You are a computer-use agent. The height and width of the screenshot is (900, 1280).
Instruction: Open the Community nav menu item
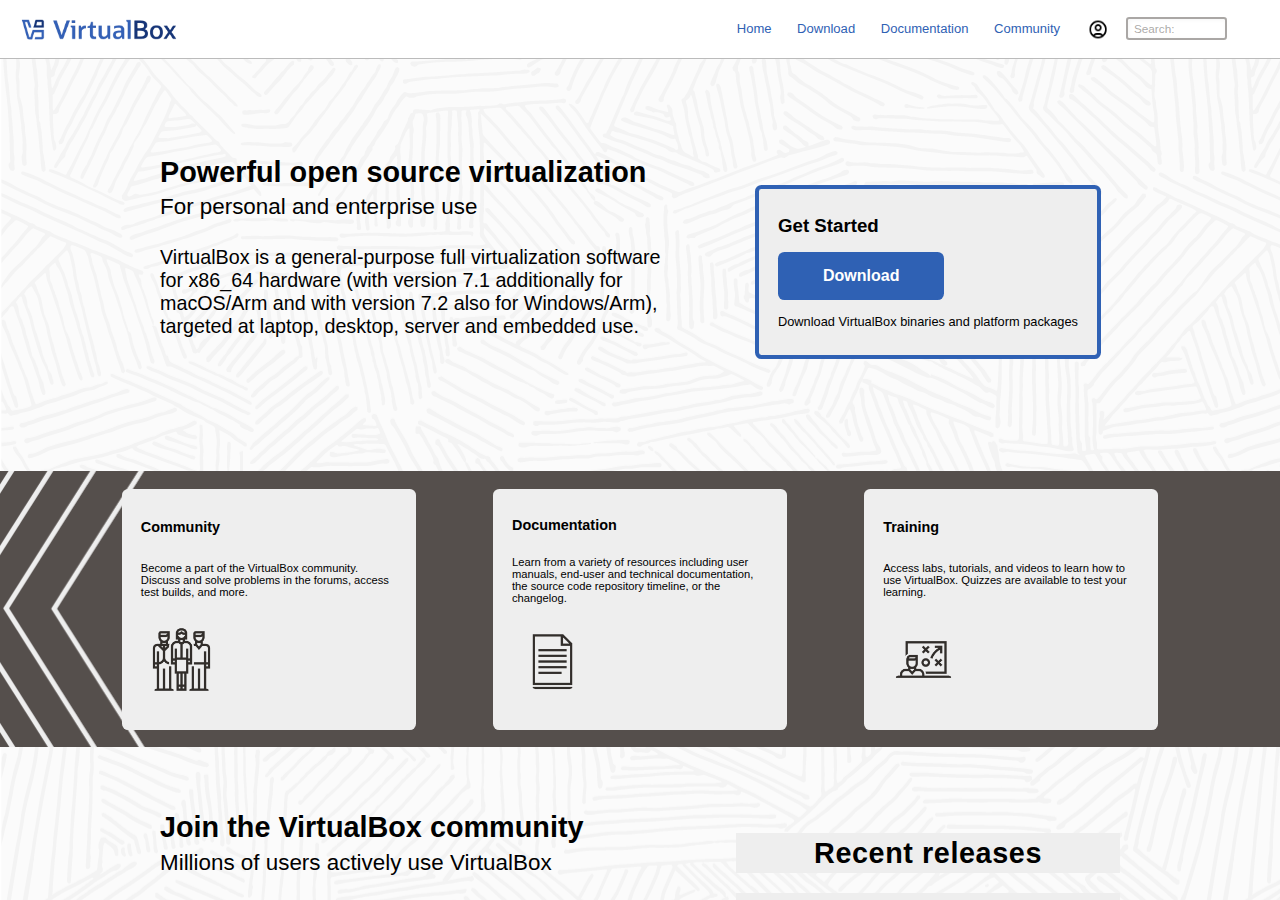point(1027,29)
